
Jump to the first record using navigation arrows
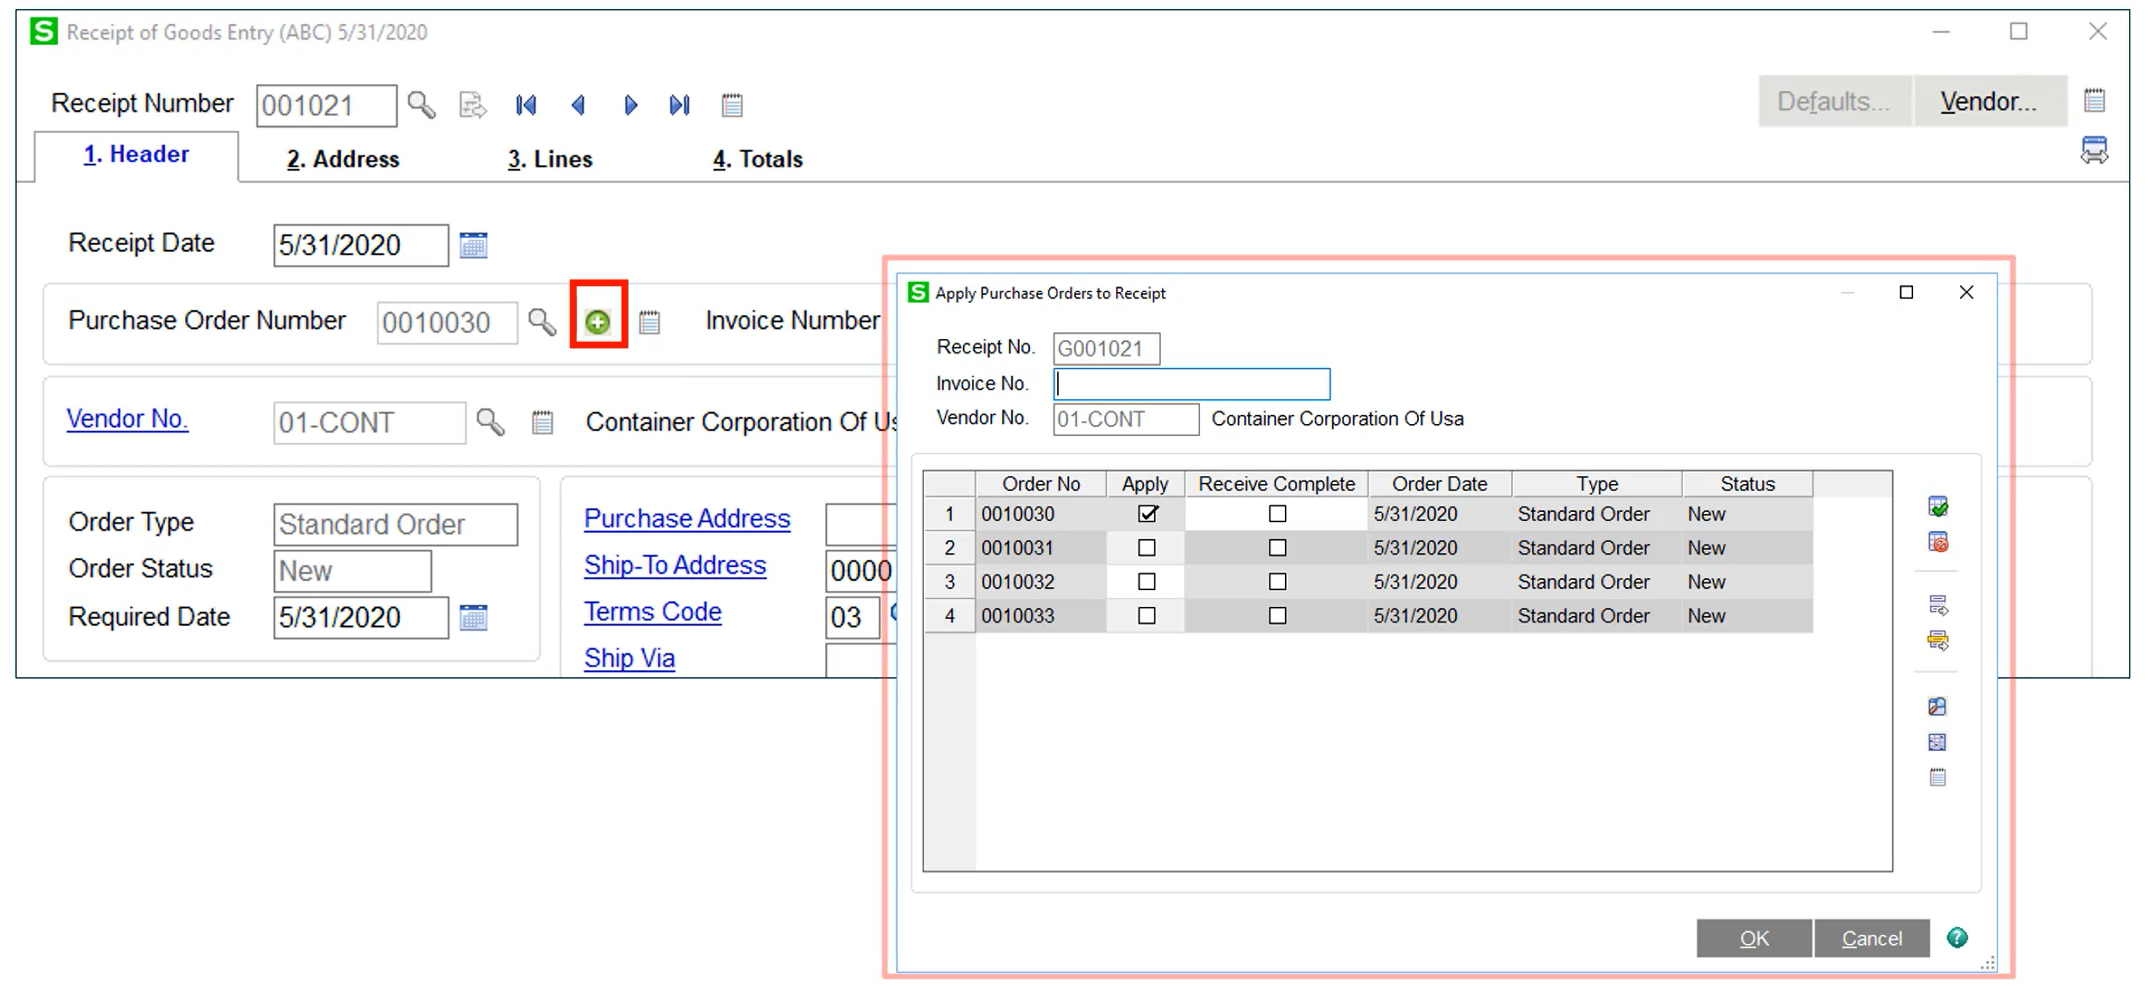point(525,104)
